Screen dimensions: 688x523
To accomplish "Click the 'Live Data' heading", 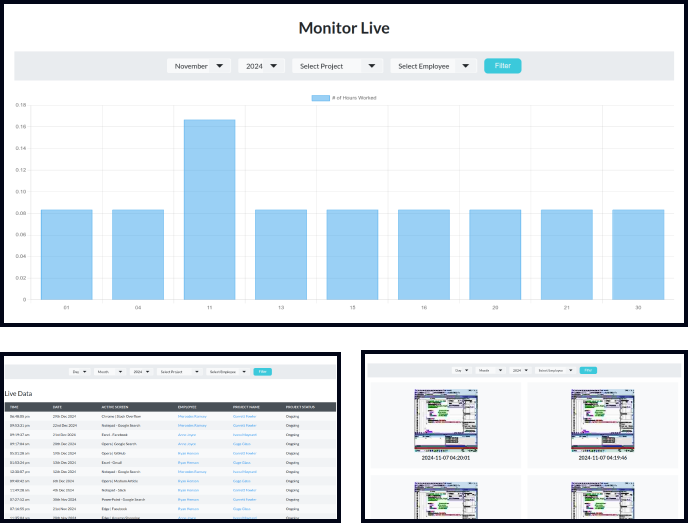I will tap(18, 394).
